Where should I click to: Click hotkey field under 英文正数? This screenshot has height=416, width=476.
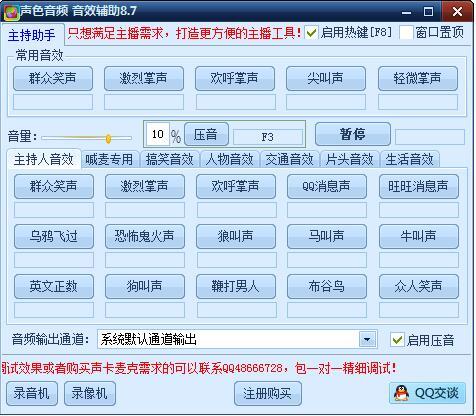[x=54, y=310]
